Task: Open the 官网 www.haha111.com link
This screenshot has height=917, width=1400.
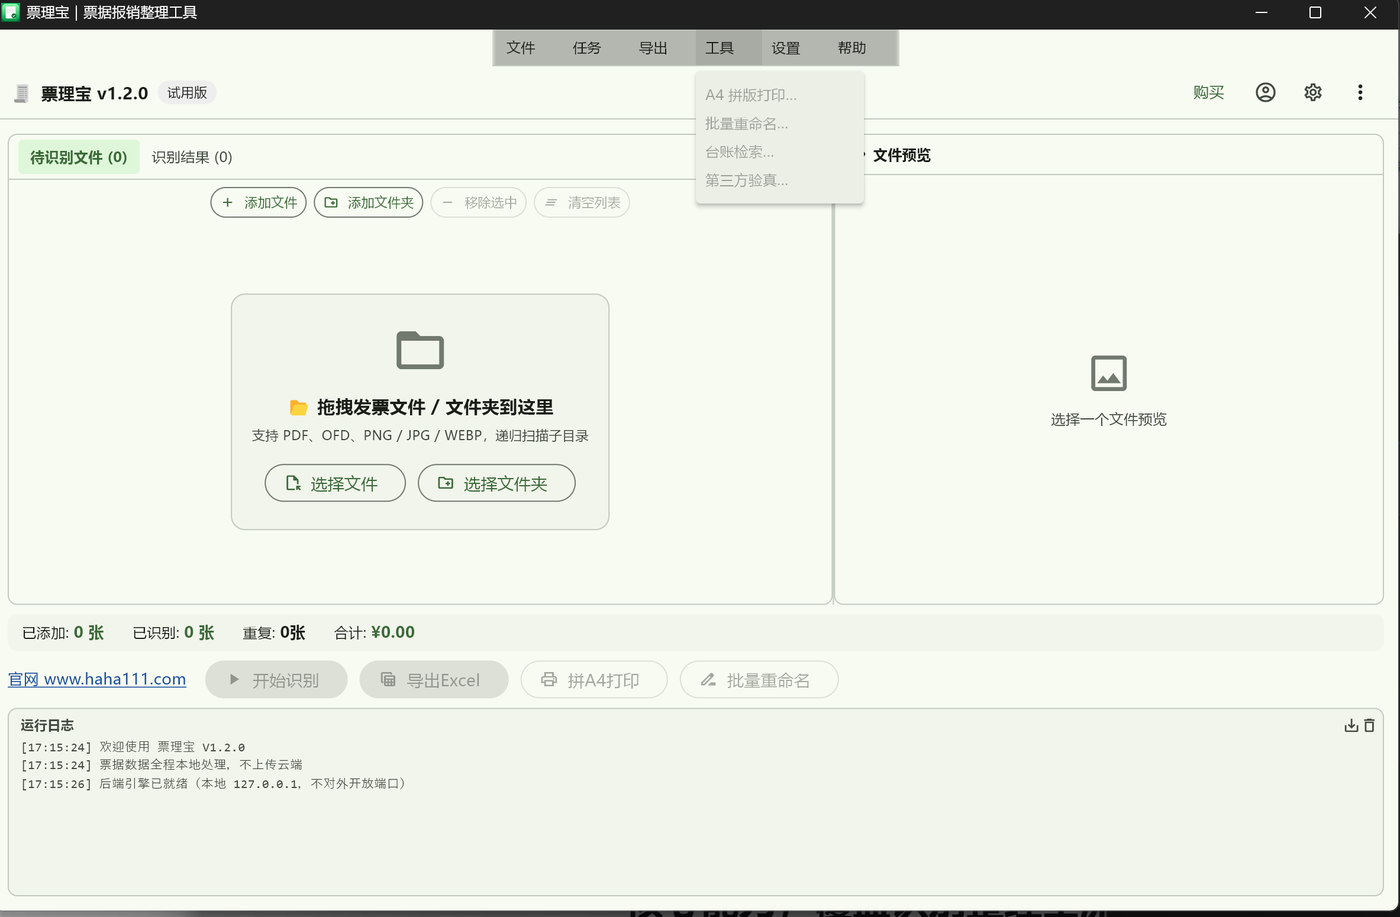Action: point(97,679)
